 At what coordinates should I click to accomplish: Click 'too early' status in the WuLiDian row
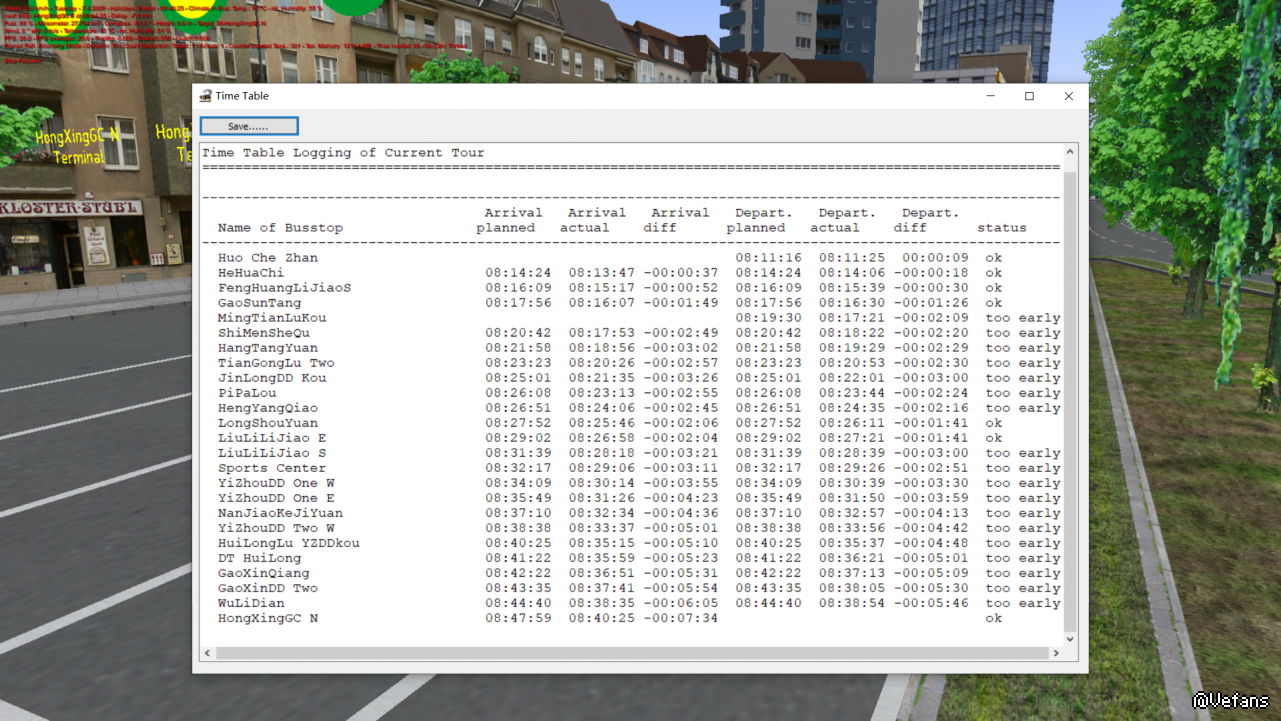click(x=1023, y=603)
